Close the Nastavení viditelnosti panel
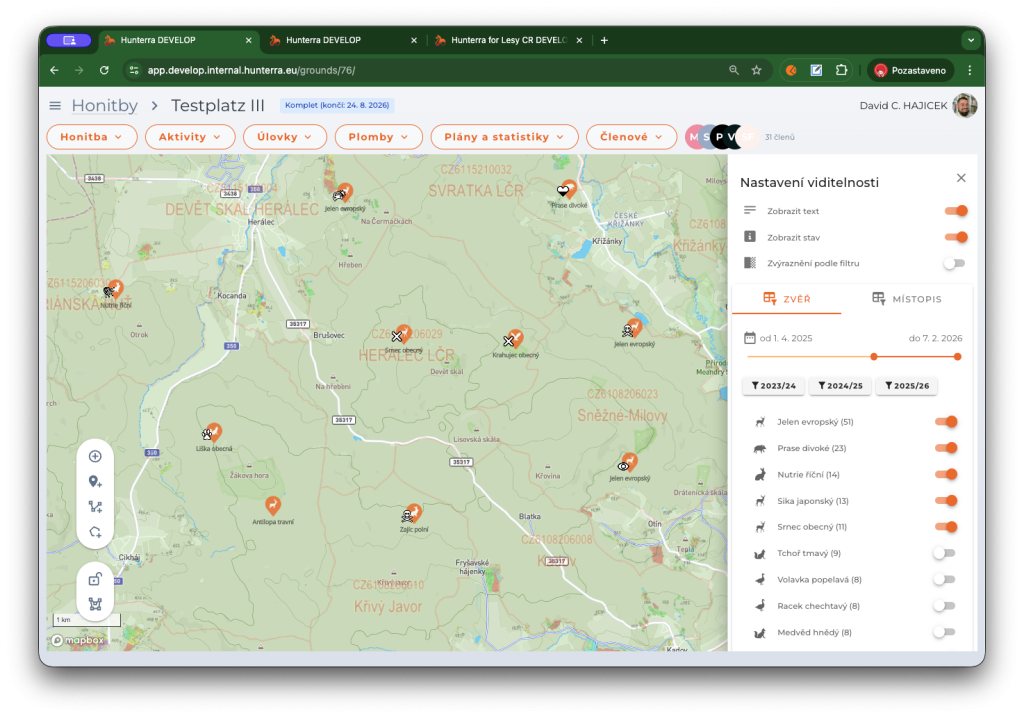This screenshot has height=718, width=1024. pos(961,178)
